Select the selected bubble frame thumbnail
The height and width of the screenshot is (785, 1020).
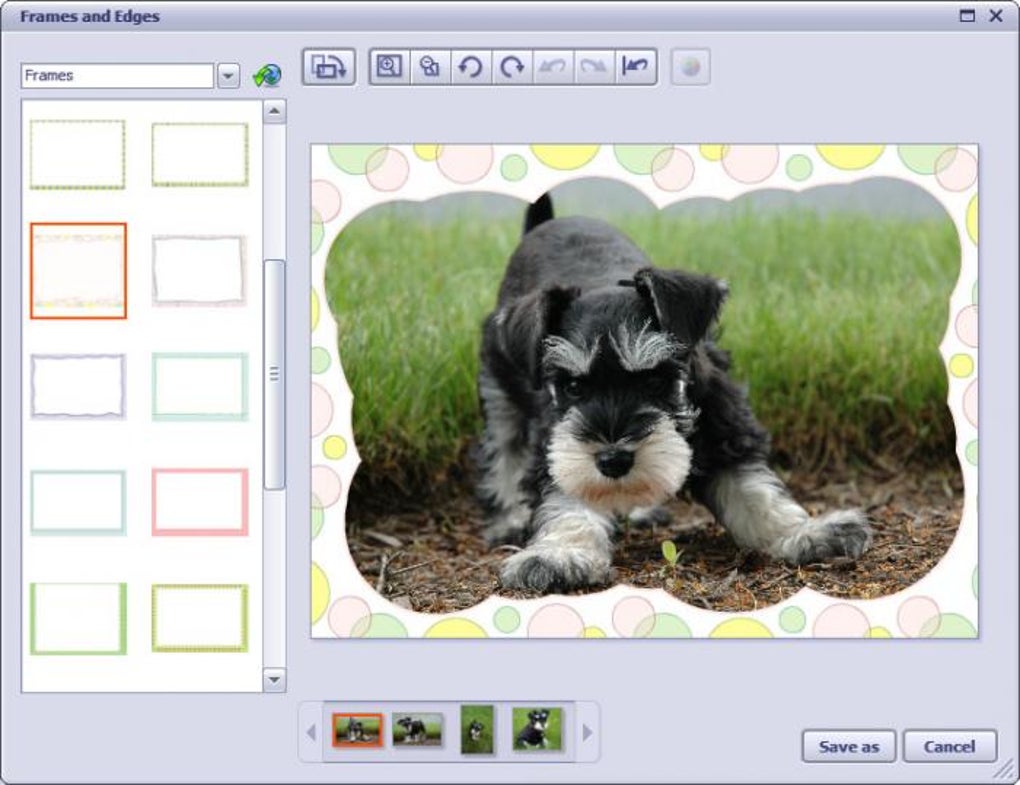tap(78, 271)
